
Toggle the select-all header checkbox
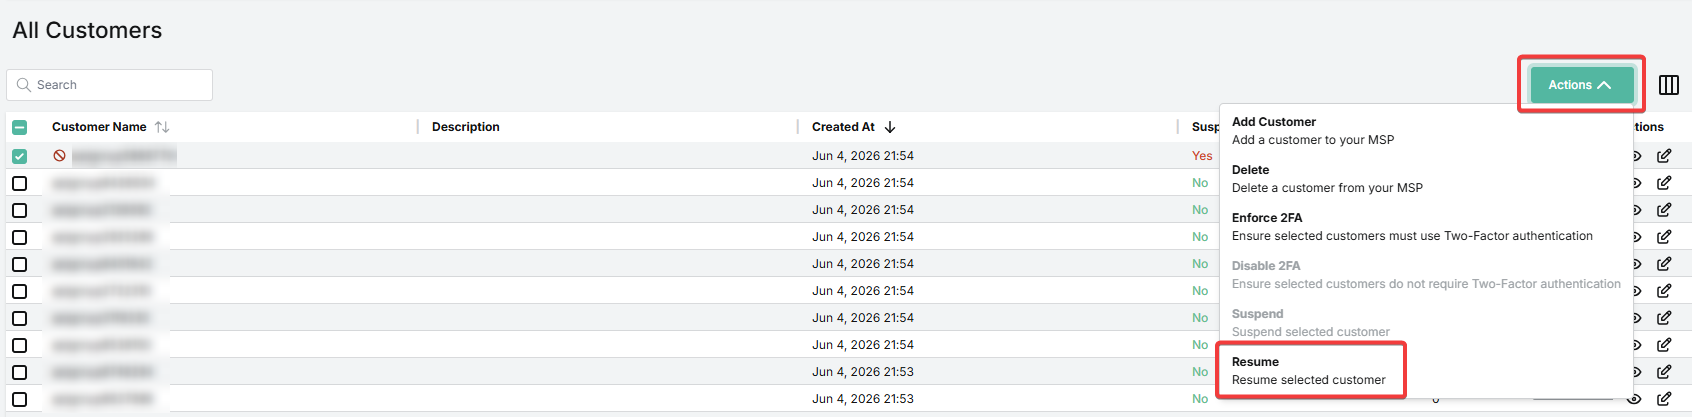click(x=19, y=127)
